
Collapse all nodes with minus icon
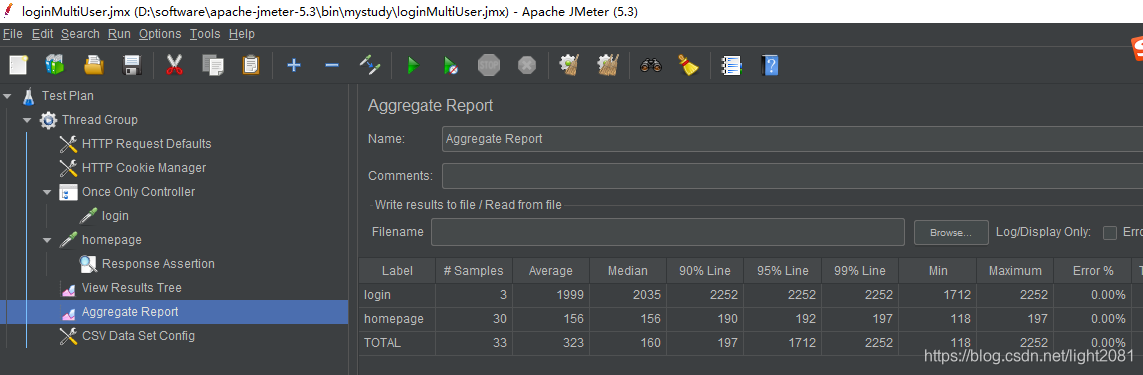pyautogui.click(x=332, y=66)
